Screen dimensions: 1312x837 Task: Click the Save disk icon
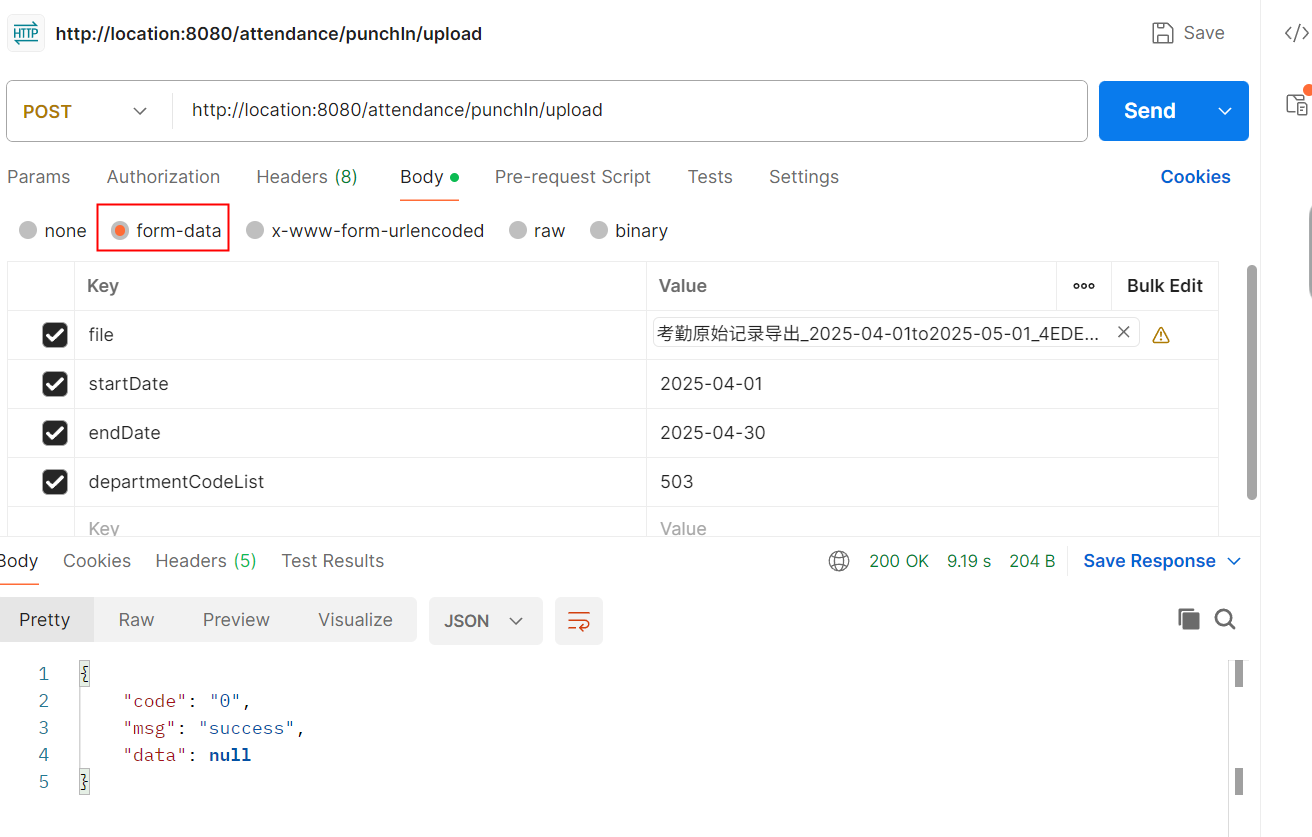coord(1163,33)
